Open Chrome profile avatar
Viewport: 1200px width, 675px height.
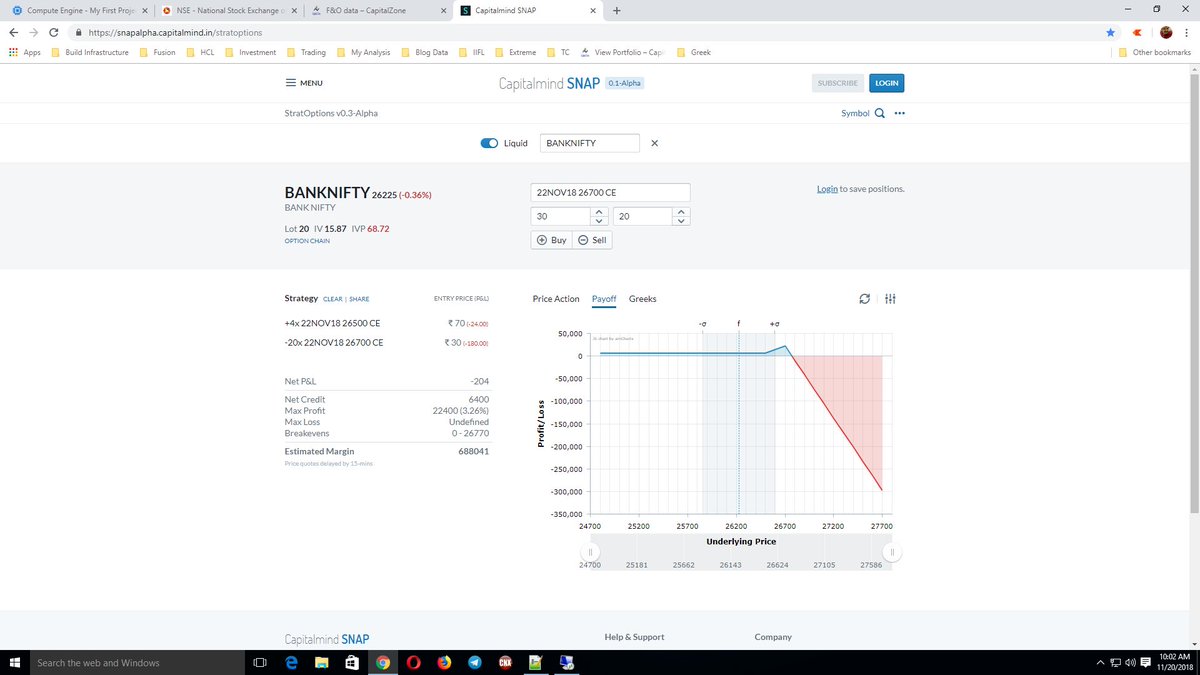[1165, 32]
